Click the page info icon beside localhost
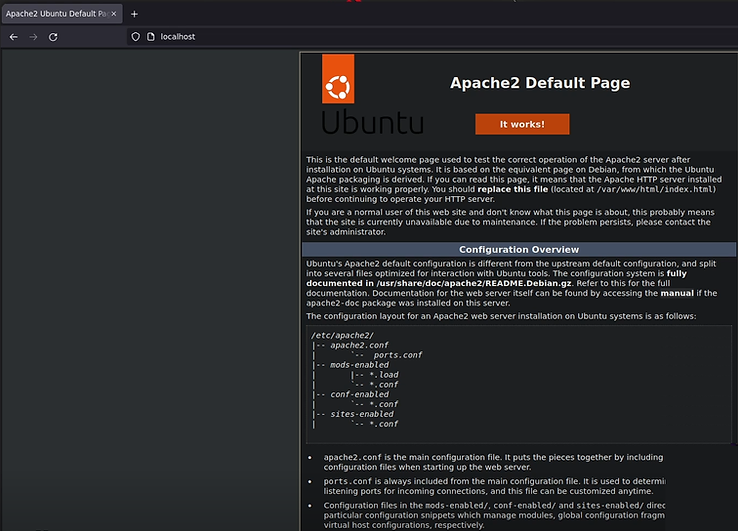The image size is (738, 531). pyautogui.click(x=151, y=37)
